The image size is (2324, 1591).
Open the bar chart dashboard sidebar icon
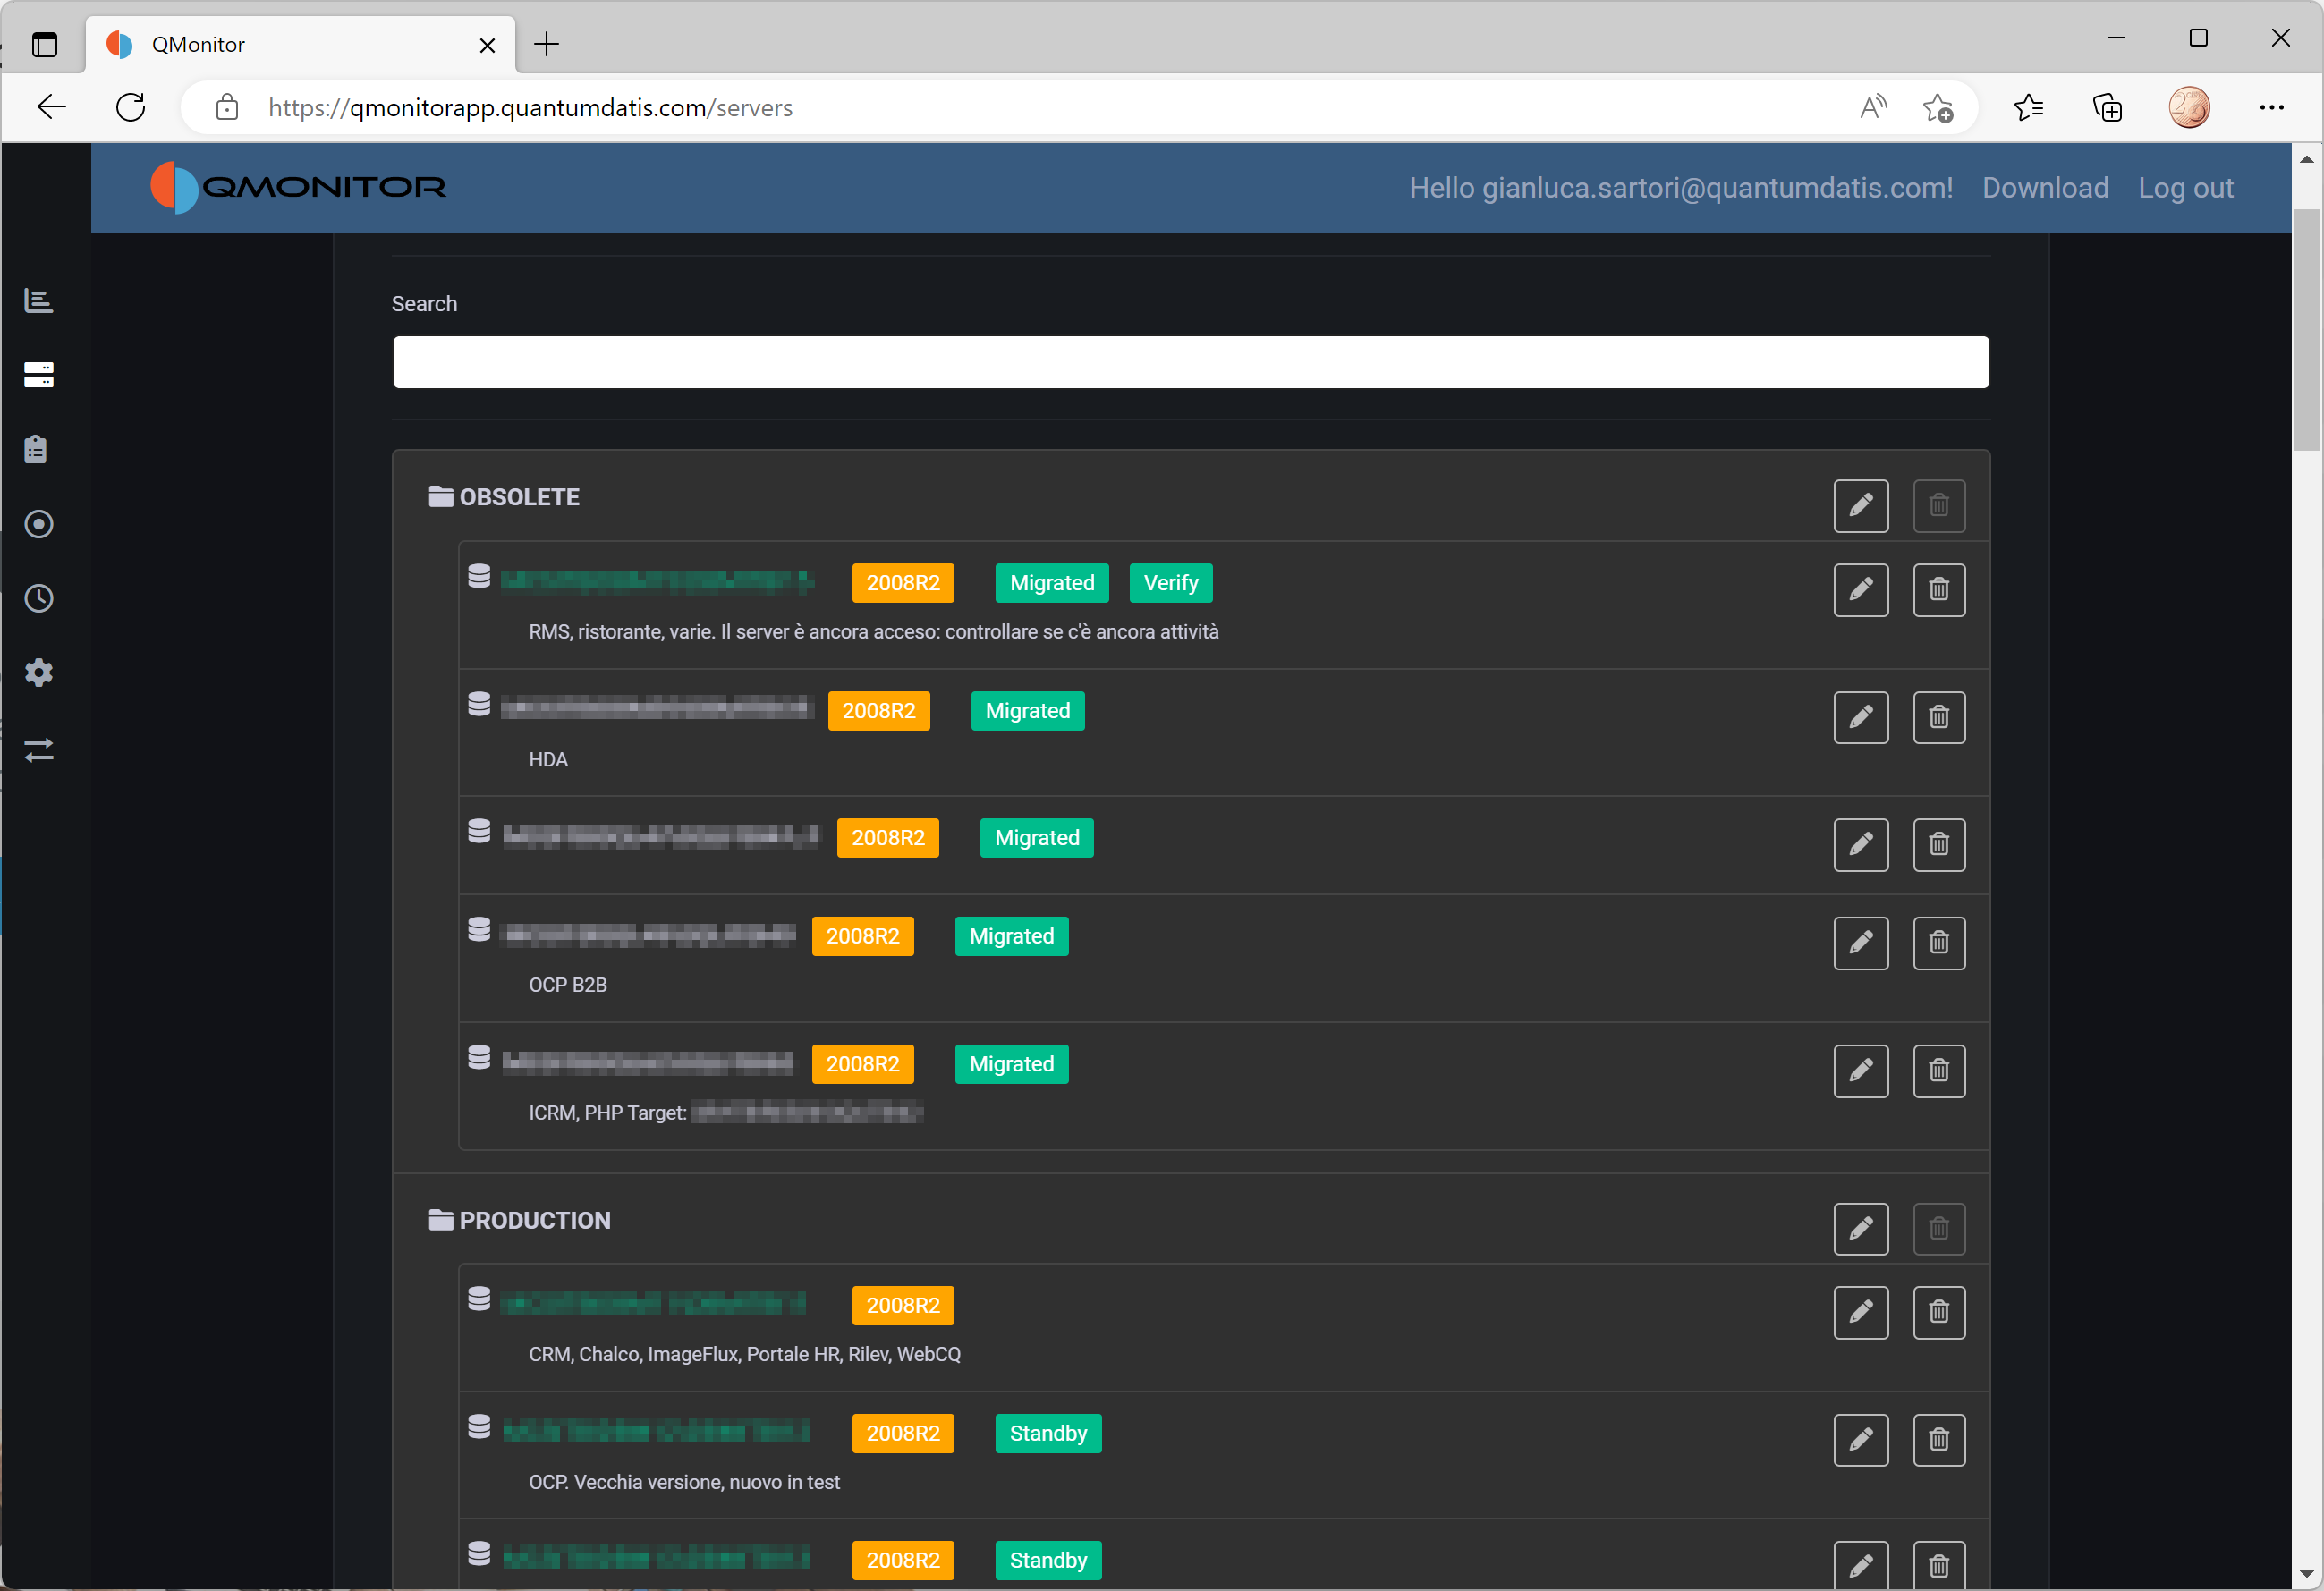(x=38, y=301)
